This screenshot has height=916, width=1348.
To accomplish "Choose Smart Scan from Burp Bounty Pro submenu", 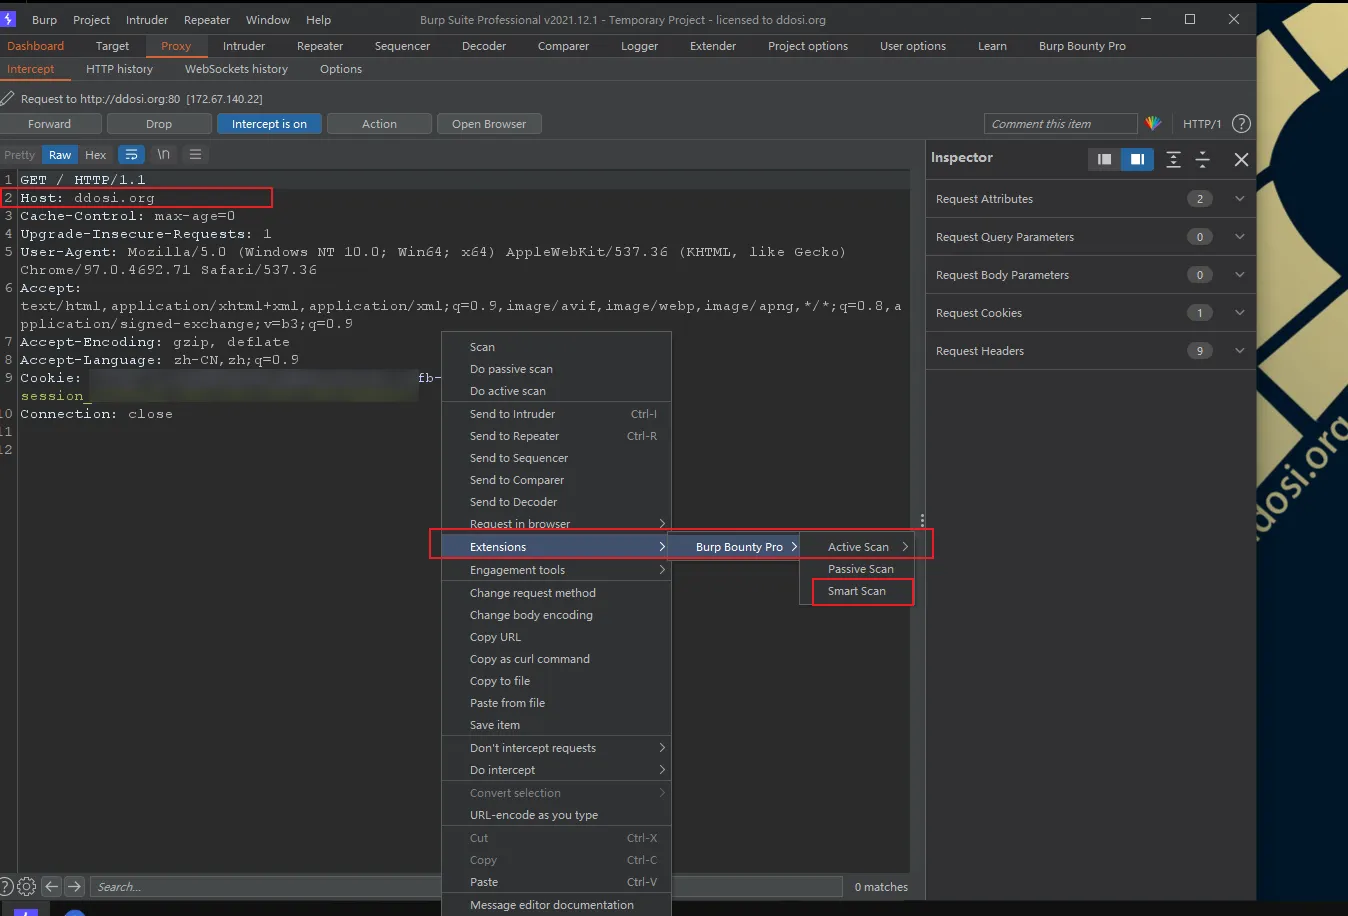I will [x=857, y=591].
